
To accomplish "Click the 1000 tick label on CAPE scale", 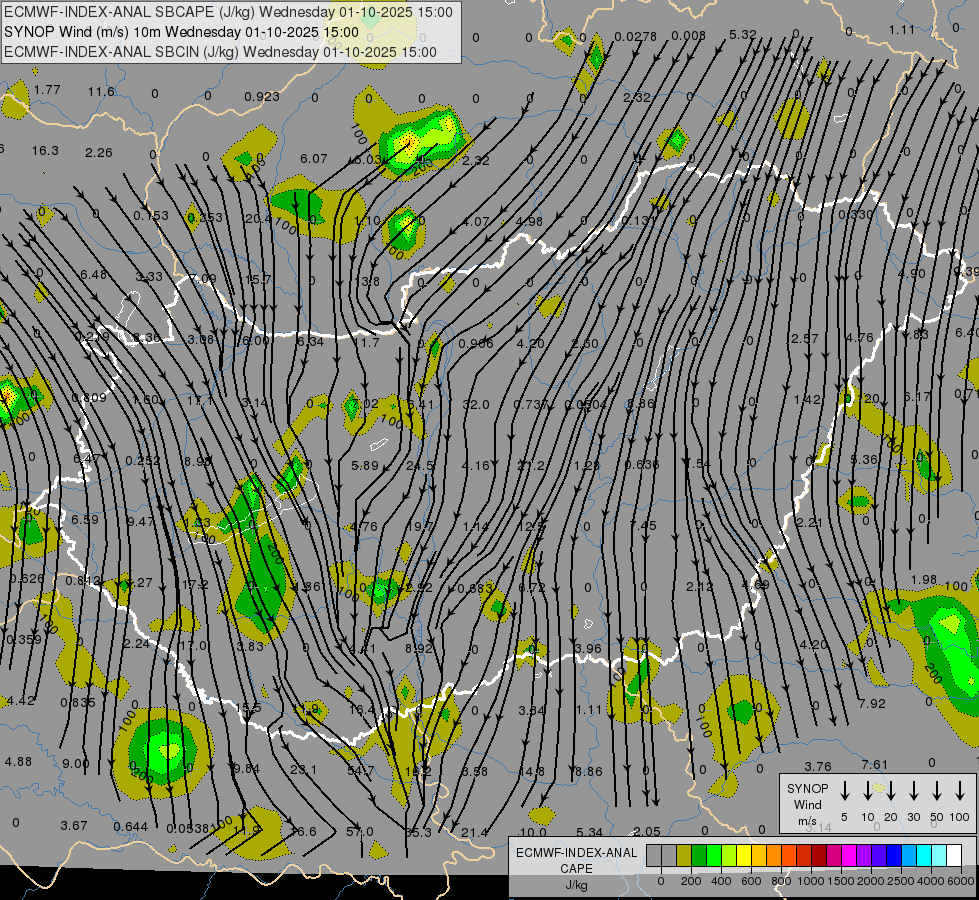I will tap(810, 881).
